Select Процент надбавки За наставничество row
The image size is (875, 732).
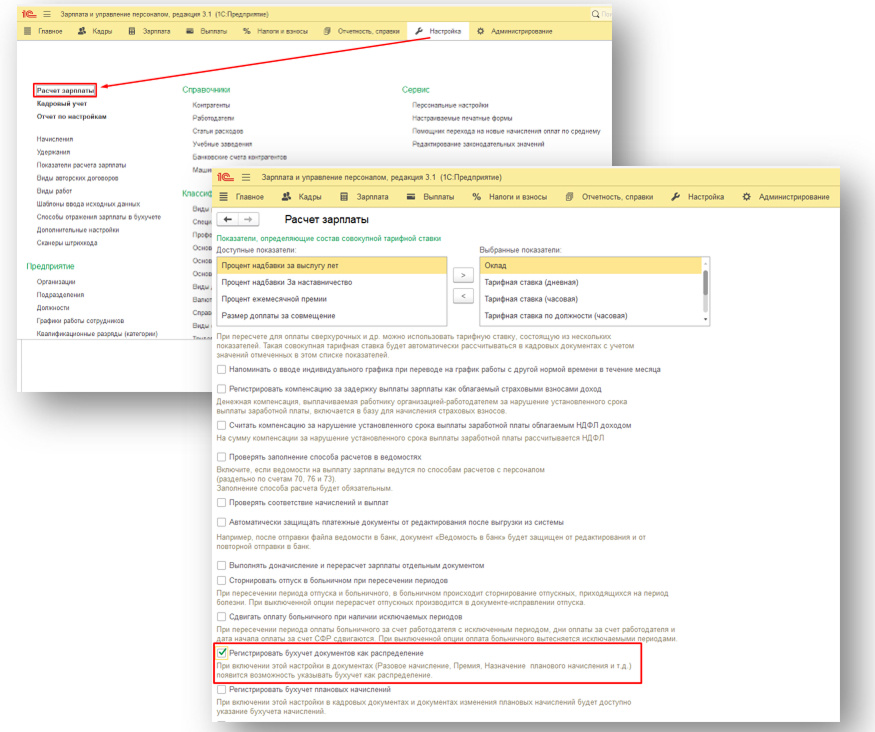coord(331,282)
